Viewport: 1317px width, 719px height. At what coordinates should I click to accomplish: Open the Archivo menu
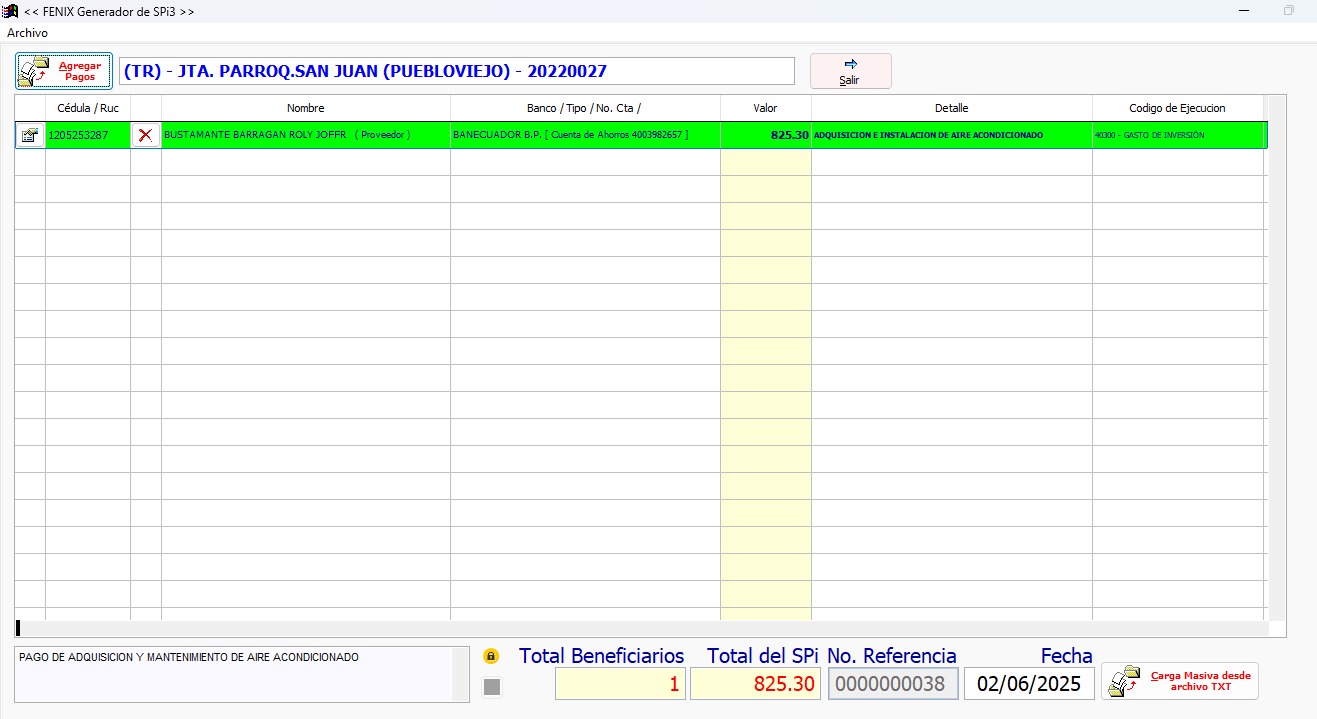[x=27, y=33]
